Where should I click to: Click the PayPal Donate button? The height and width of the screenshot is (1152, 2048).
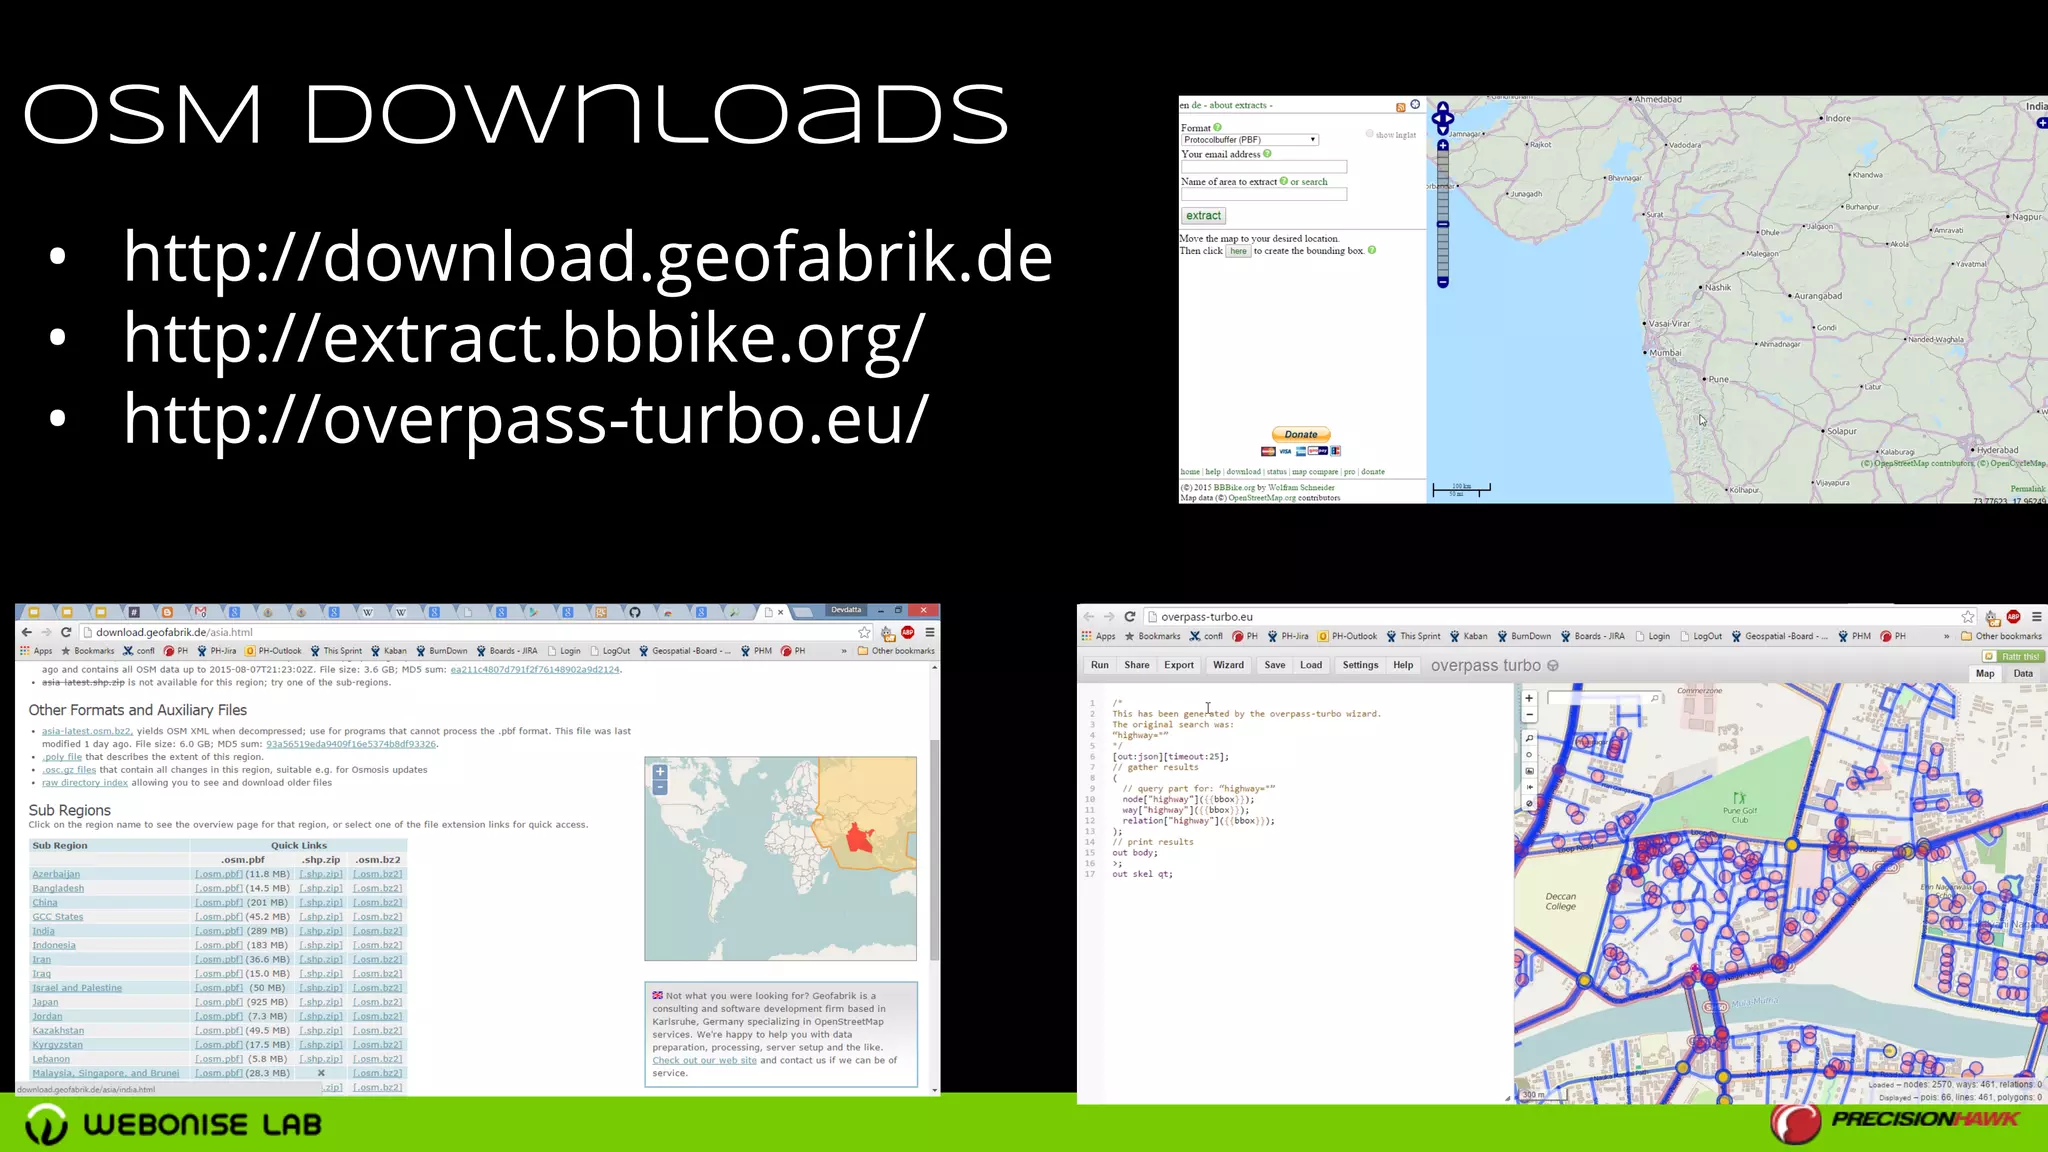(x=1301, y=434)
